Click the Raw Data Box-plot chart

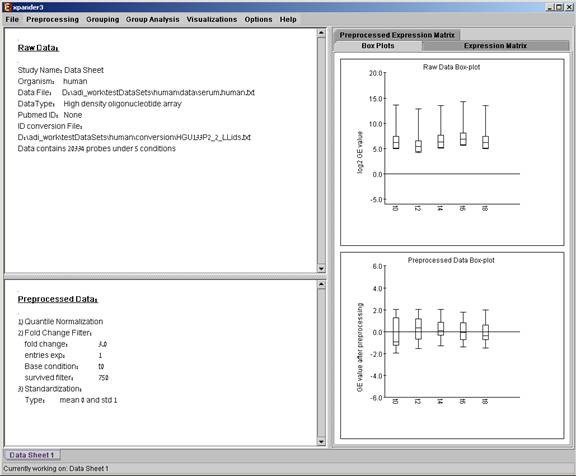452,152
